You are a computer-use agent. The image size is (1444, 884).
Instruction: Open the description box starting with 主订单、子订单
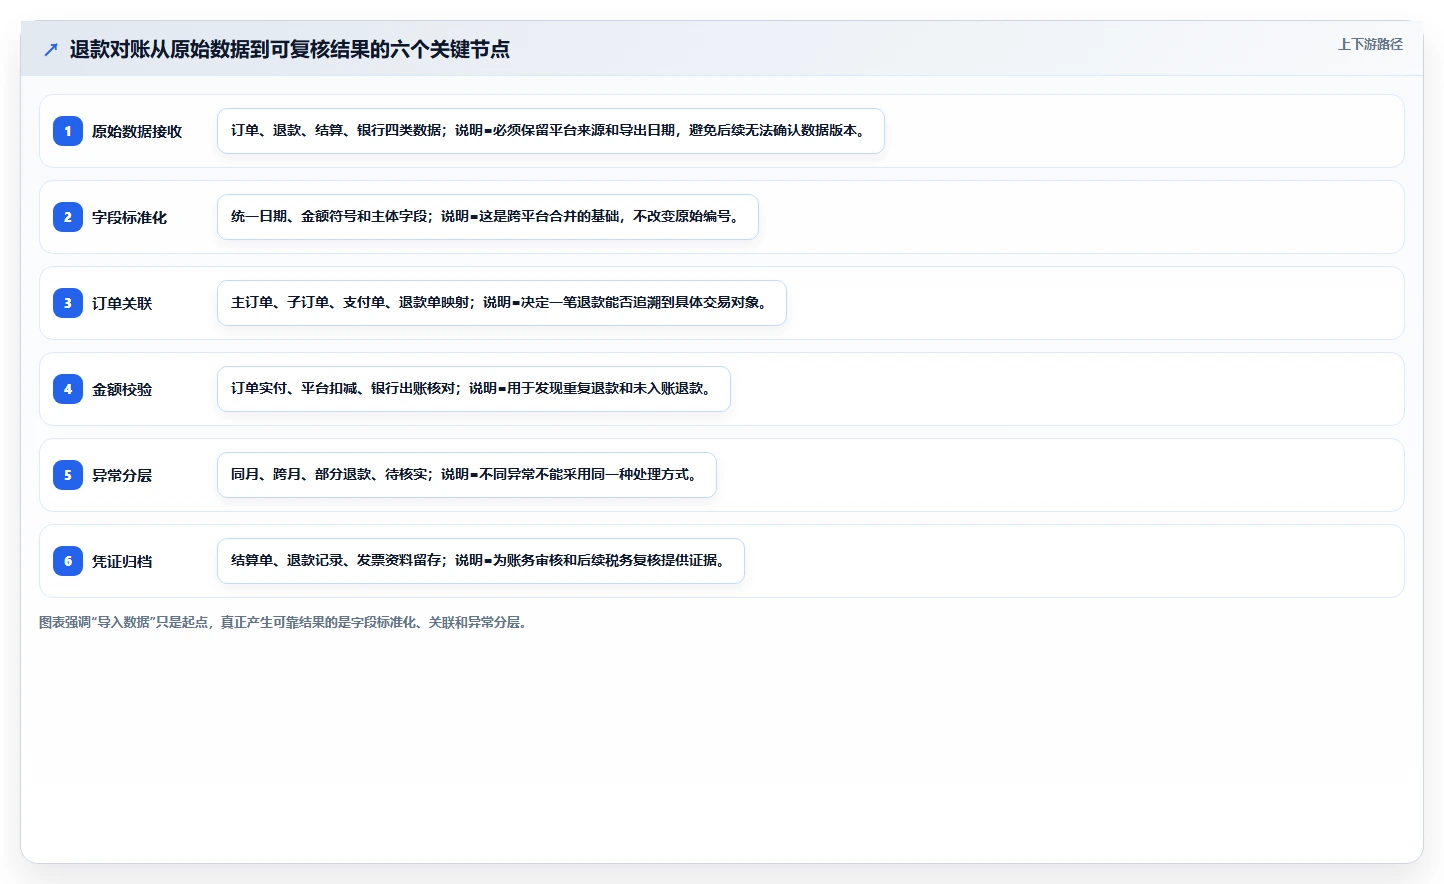502,303
